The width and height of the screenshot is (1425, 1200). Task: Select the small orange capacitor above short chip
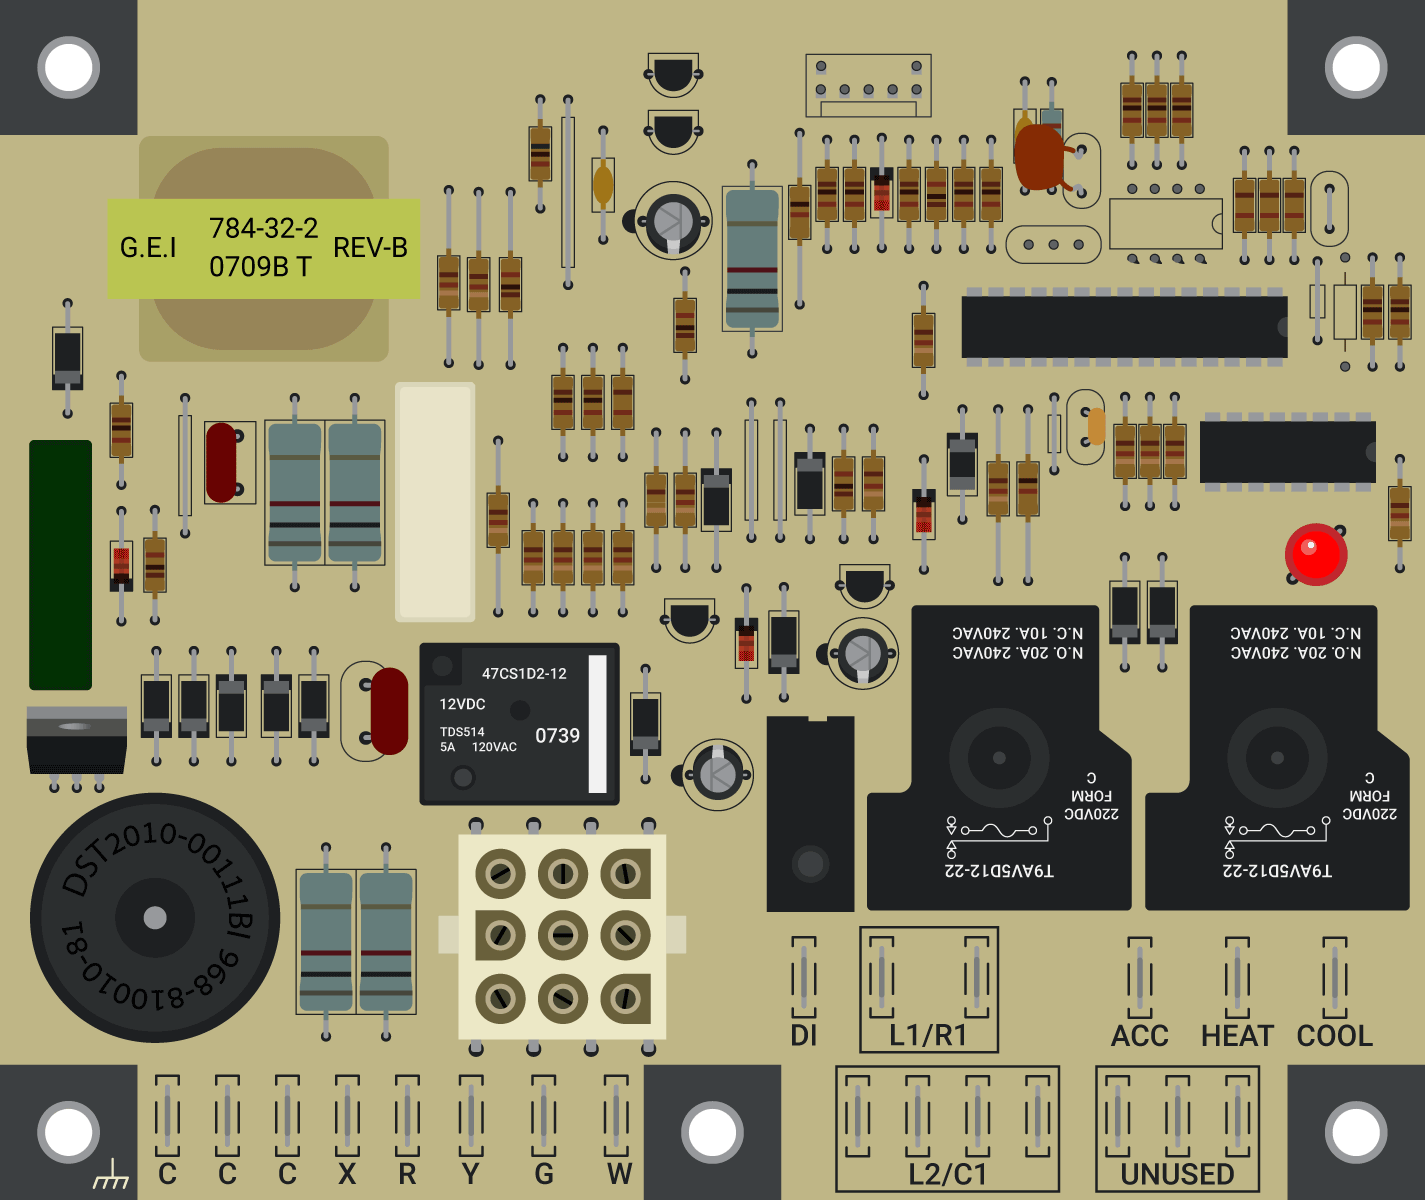(x=1096, y=426)
